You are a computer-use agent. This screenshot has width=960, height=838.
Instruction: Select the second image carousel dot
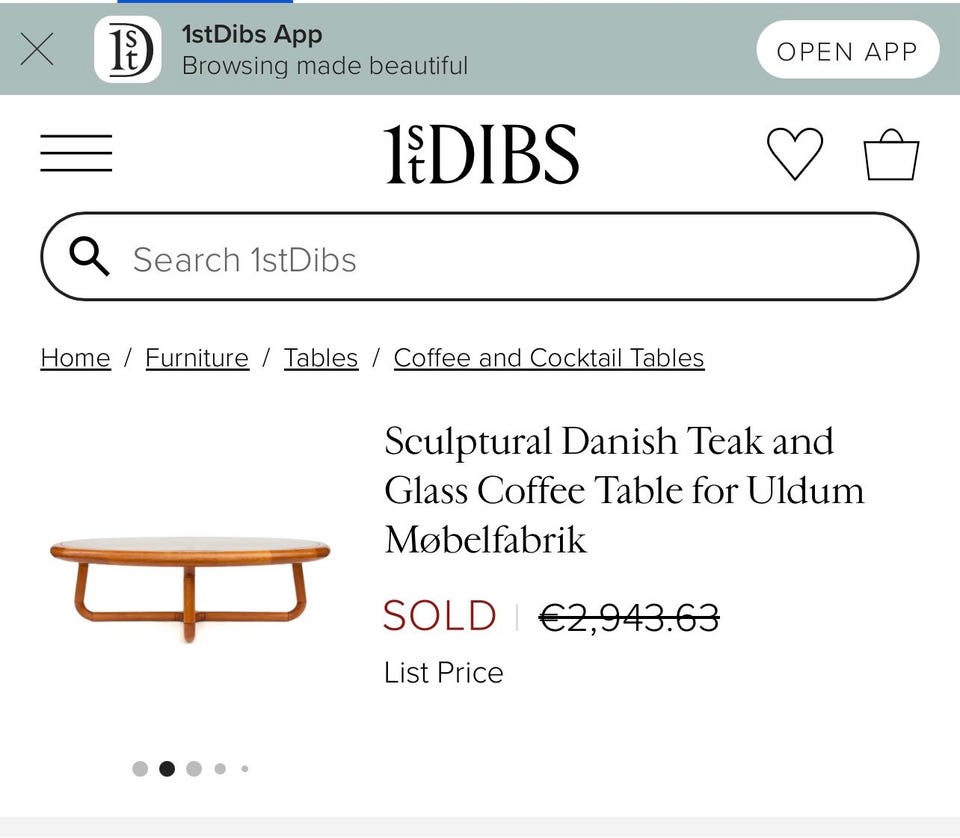coord(167,769)
